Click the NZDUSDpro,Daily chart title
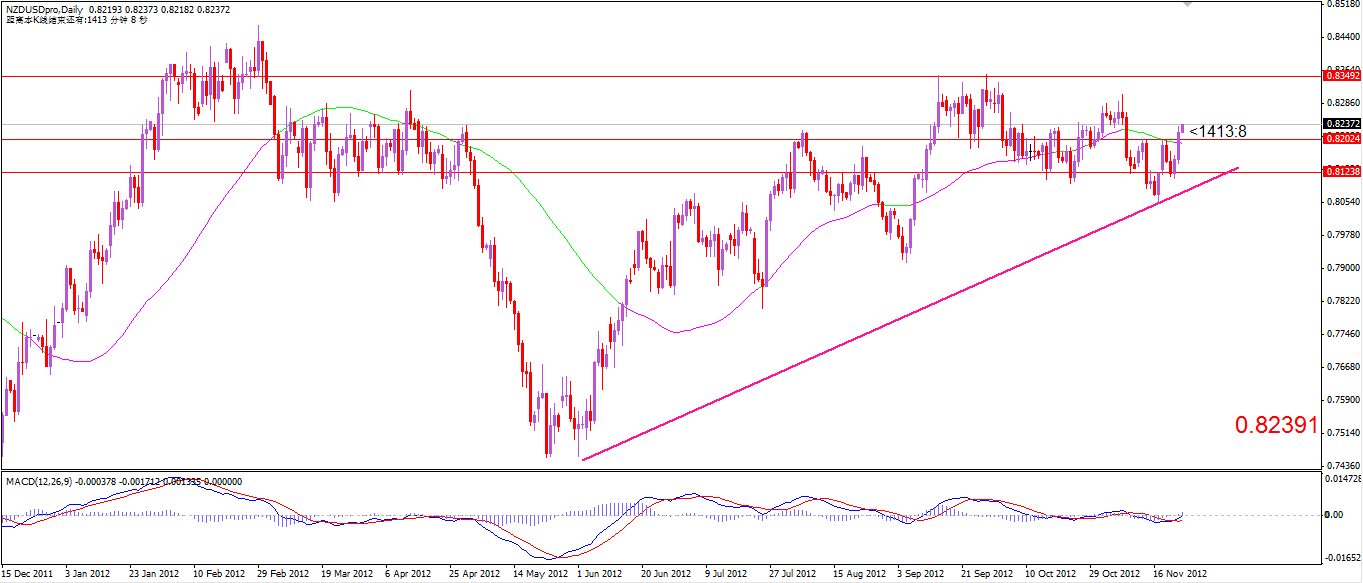1363x583 pixels. coord(50,7)
